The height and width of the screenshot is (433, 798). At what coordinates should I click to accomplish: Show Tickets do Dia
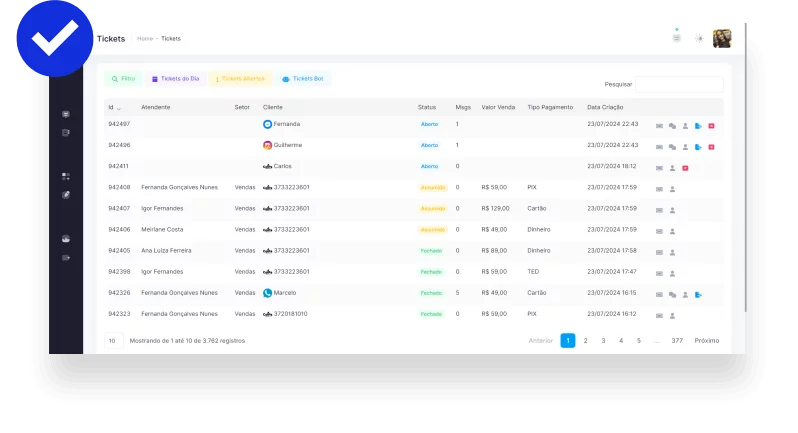[176, 79]
